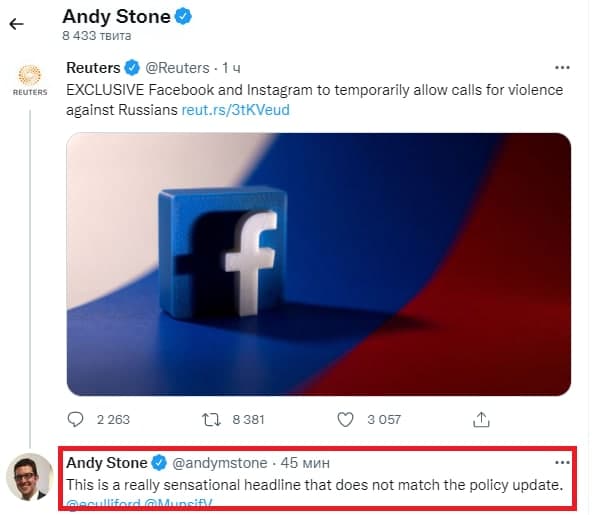This screenshot has width=610, height=515.
Task: Click the Andy Stone name in the reply
Action: tap(106, 463)
